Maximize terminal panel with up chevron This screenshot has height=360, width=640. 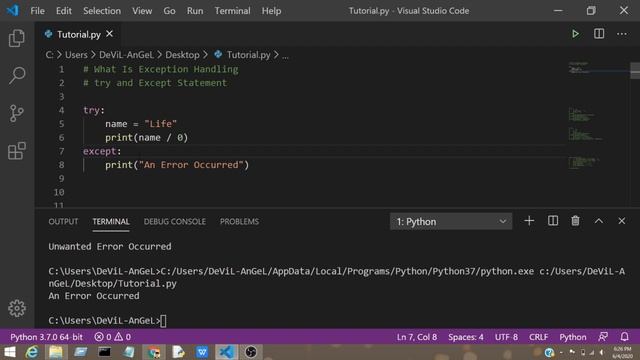pos(598,221)
